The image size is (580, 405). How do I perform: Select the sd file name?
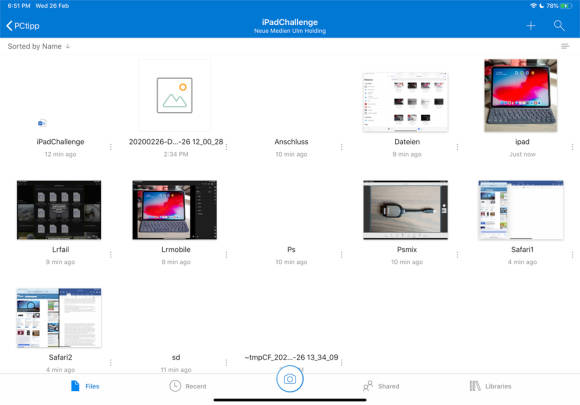[176, 357]
